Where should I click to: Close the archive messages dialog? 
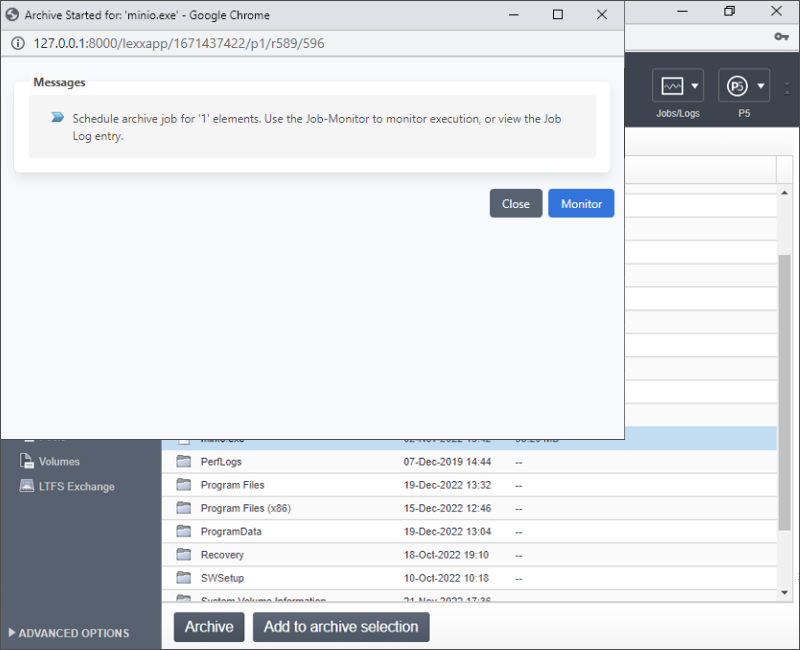516,204
